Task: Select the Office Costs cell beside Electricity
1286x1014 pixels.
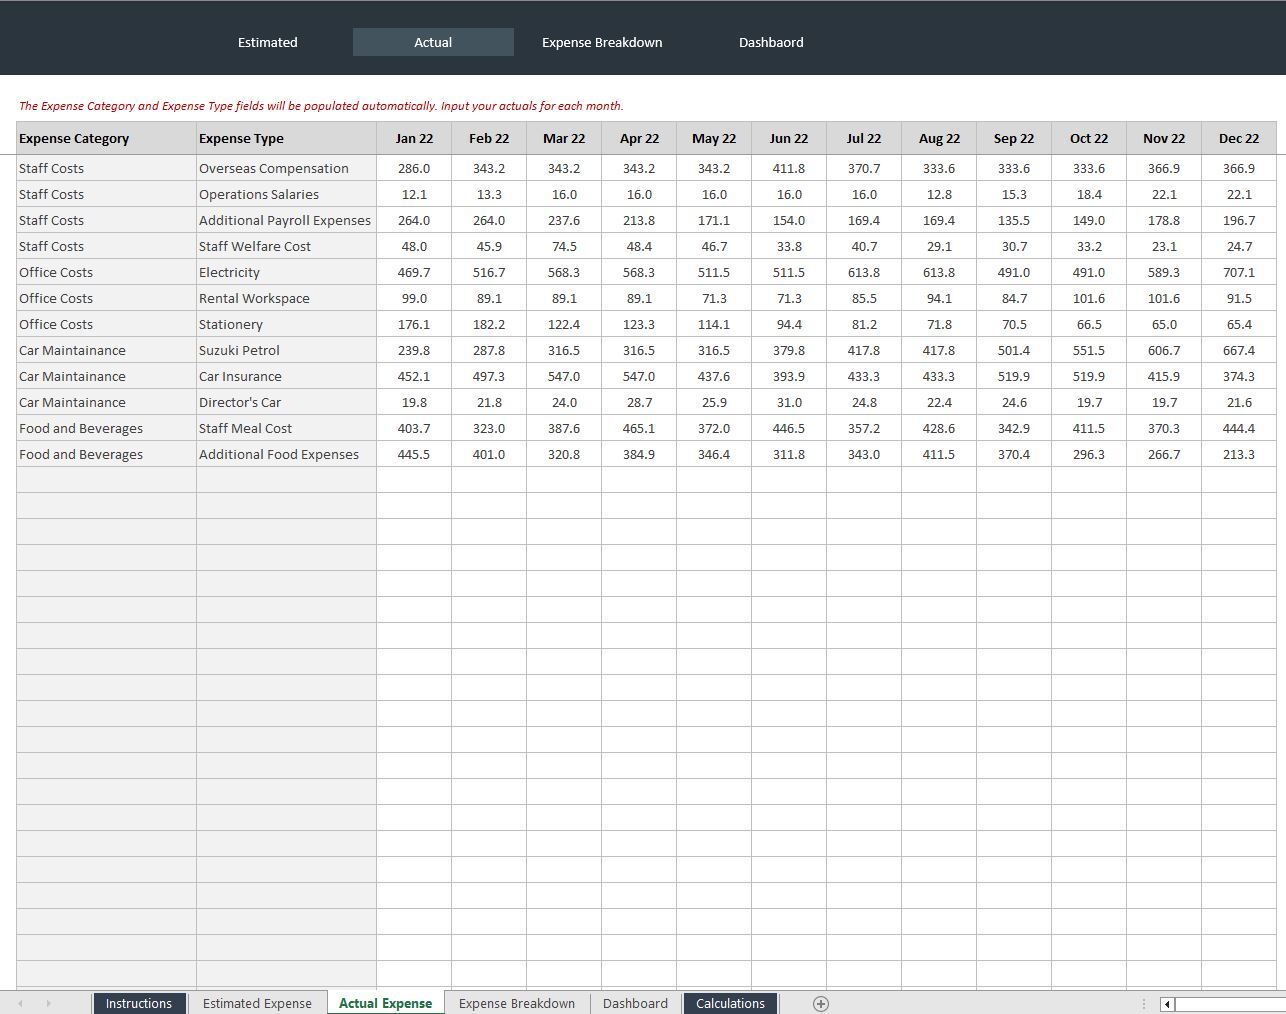Action: (106, 272)
